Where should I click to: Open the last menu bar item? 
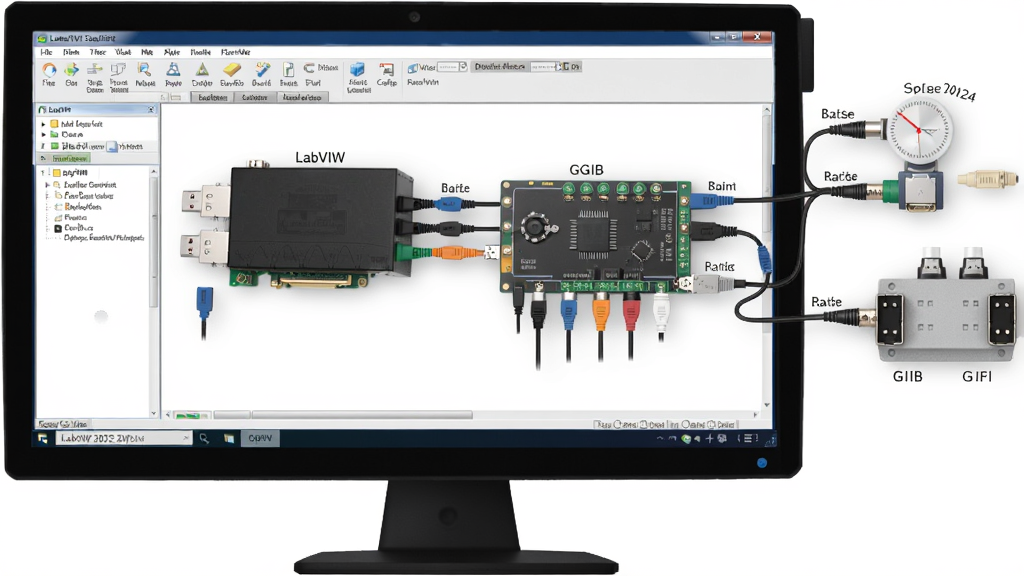[235, 52]
